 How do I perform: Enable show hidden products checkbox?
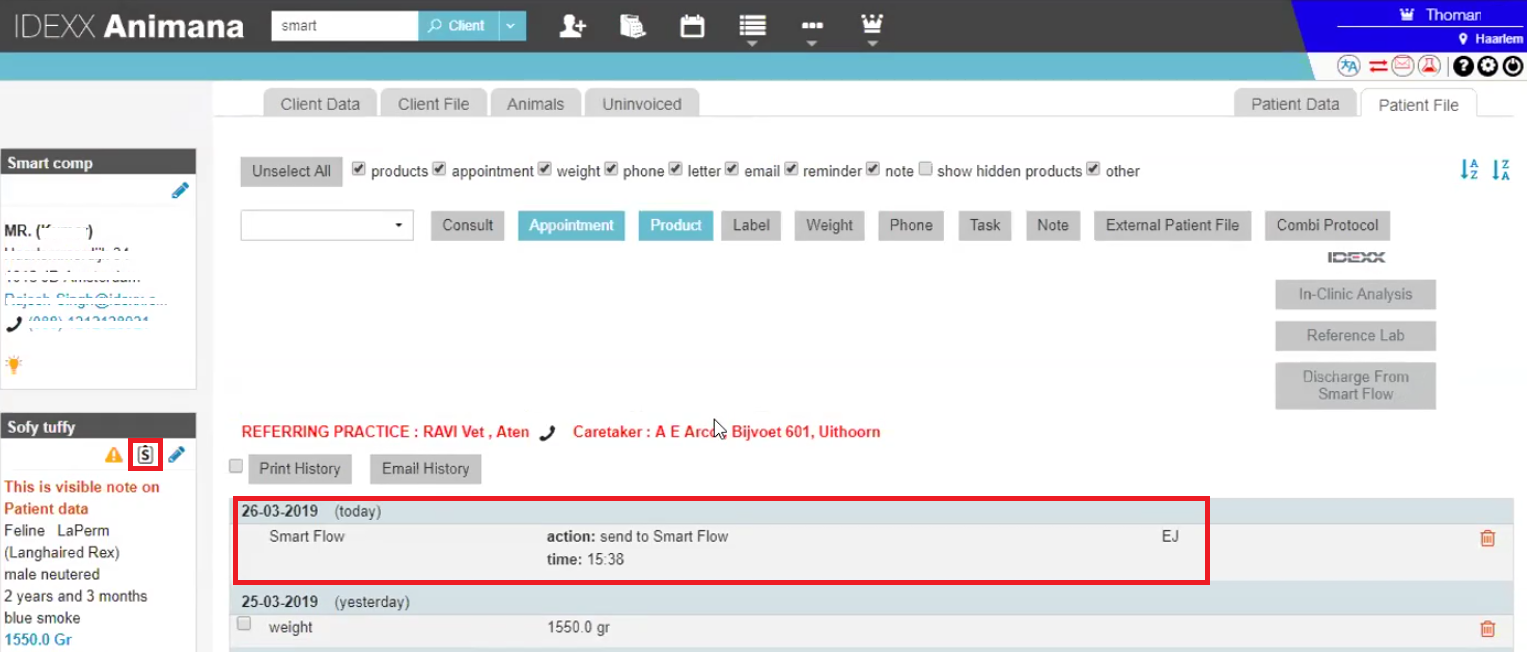point(925,169)
